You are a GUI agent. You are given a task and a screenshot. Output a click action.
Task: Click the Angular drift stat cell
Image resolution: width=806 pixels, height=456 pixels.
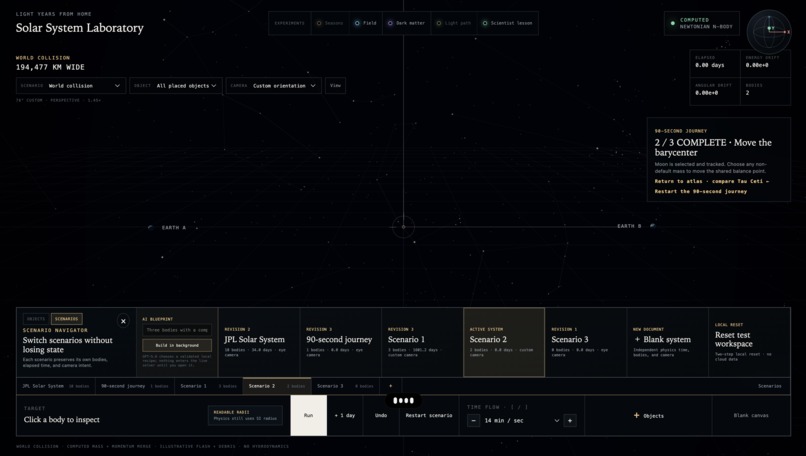pyautogui.click(x=715, y=92)
